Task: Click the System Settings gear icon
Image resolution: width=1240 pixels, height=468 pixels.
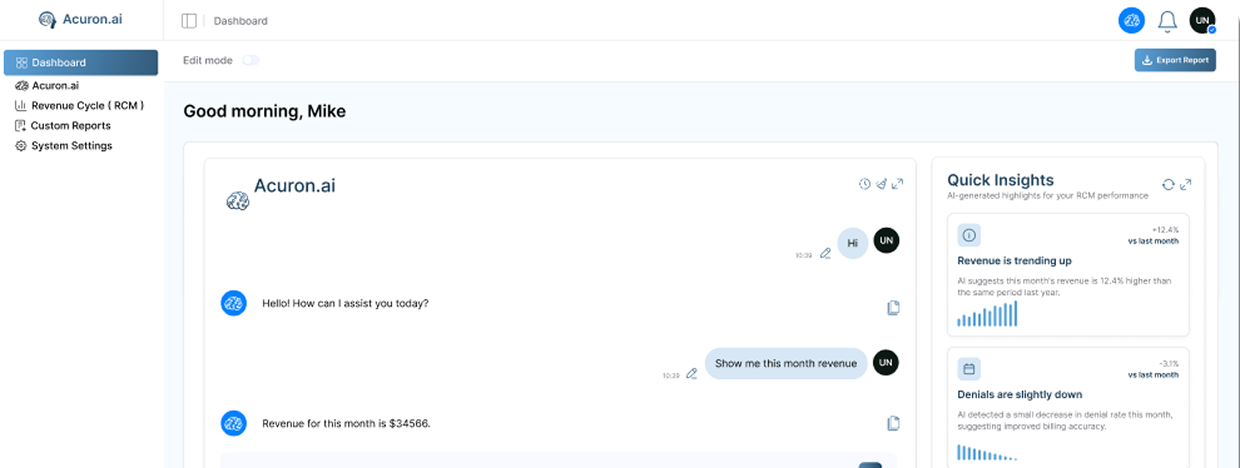Action: [x=21, y=146]
